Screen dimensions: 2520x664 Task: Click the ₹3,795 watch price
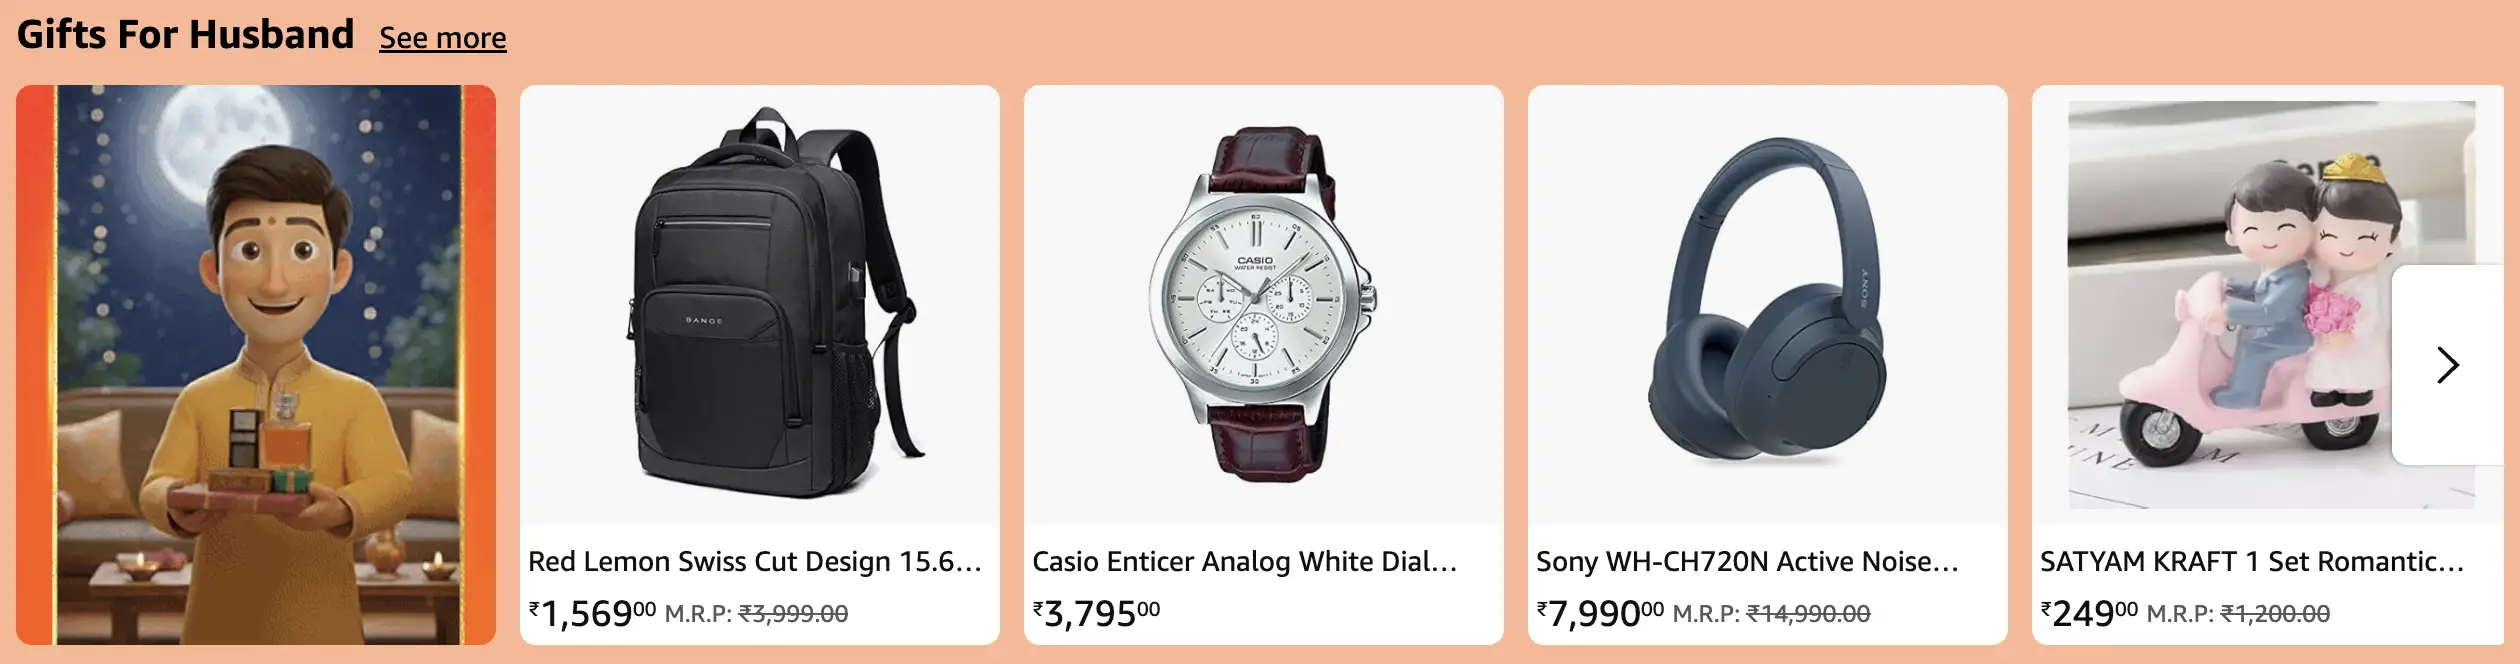tap(1096, 613)
